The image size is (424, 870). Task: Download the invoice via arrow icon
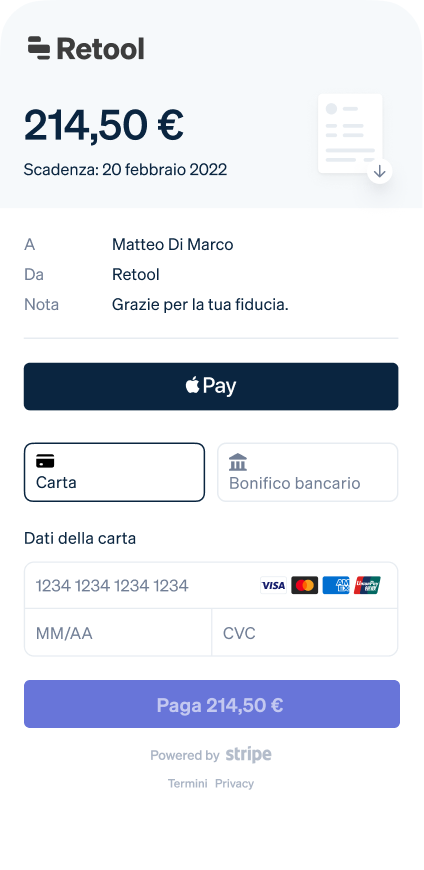(380, 171)
